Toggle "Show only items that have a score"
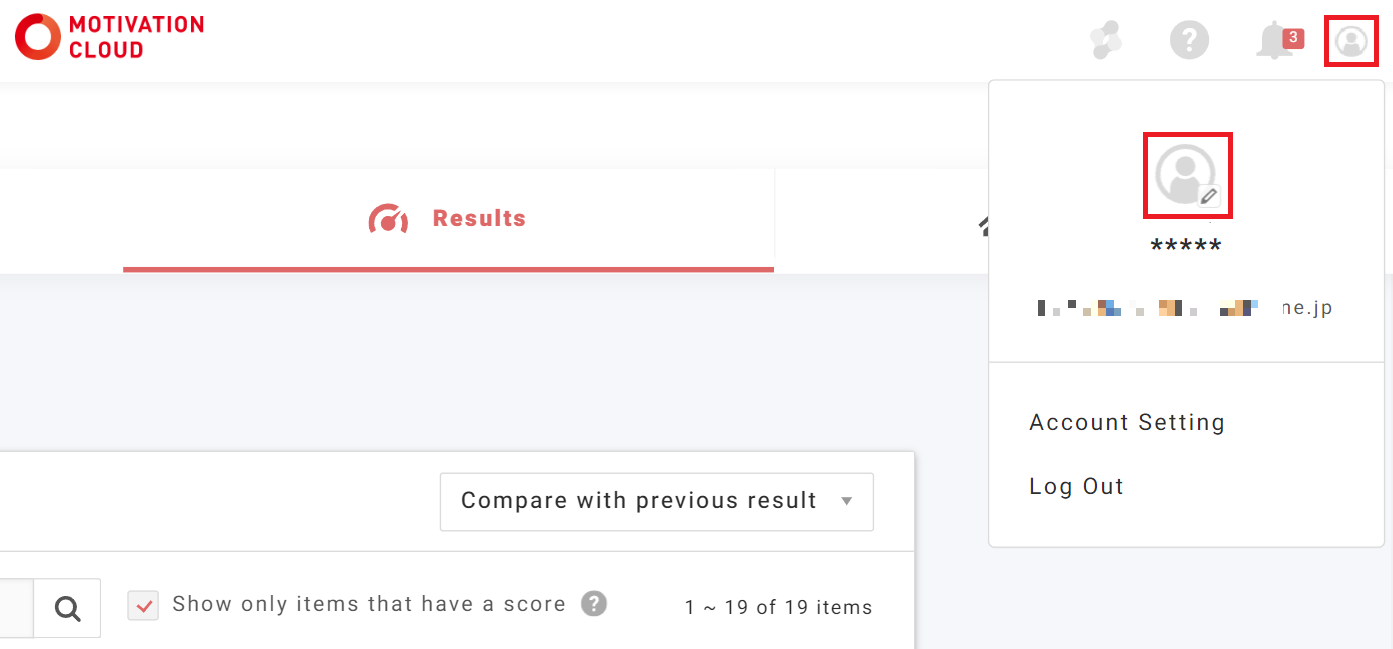This screenshot has height=649, width=1393. pos(143,605)
